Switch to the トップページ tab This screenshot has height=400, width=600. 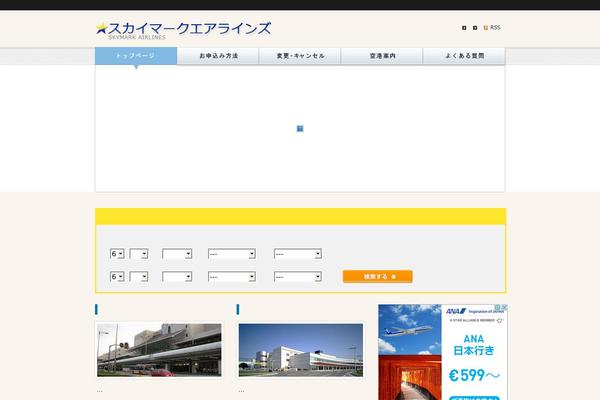[x=136, y=56]
